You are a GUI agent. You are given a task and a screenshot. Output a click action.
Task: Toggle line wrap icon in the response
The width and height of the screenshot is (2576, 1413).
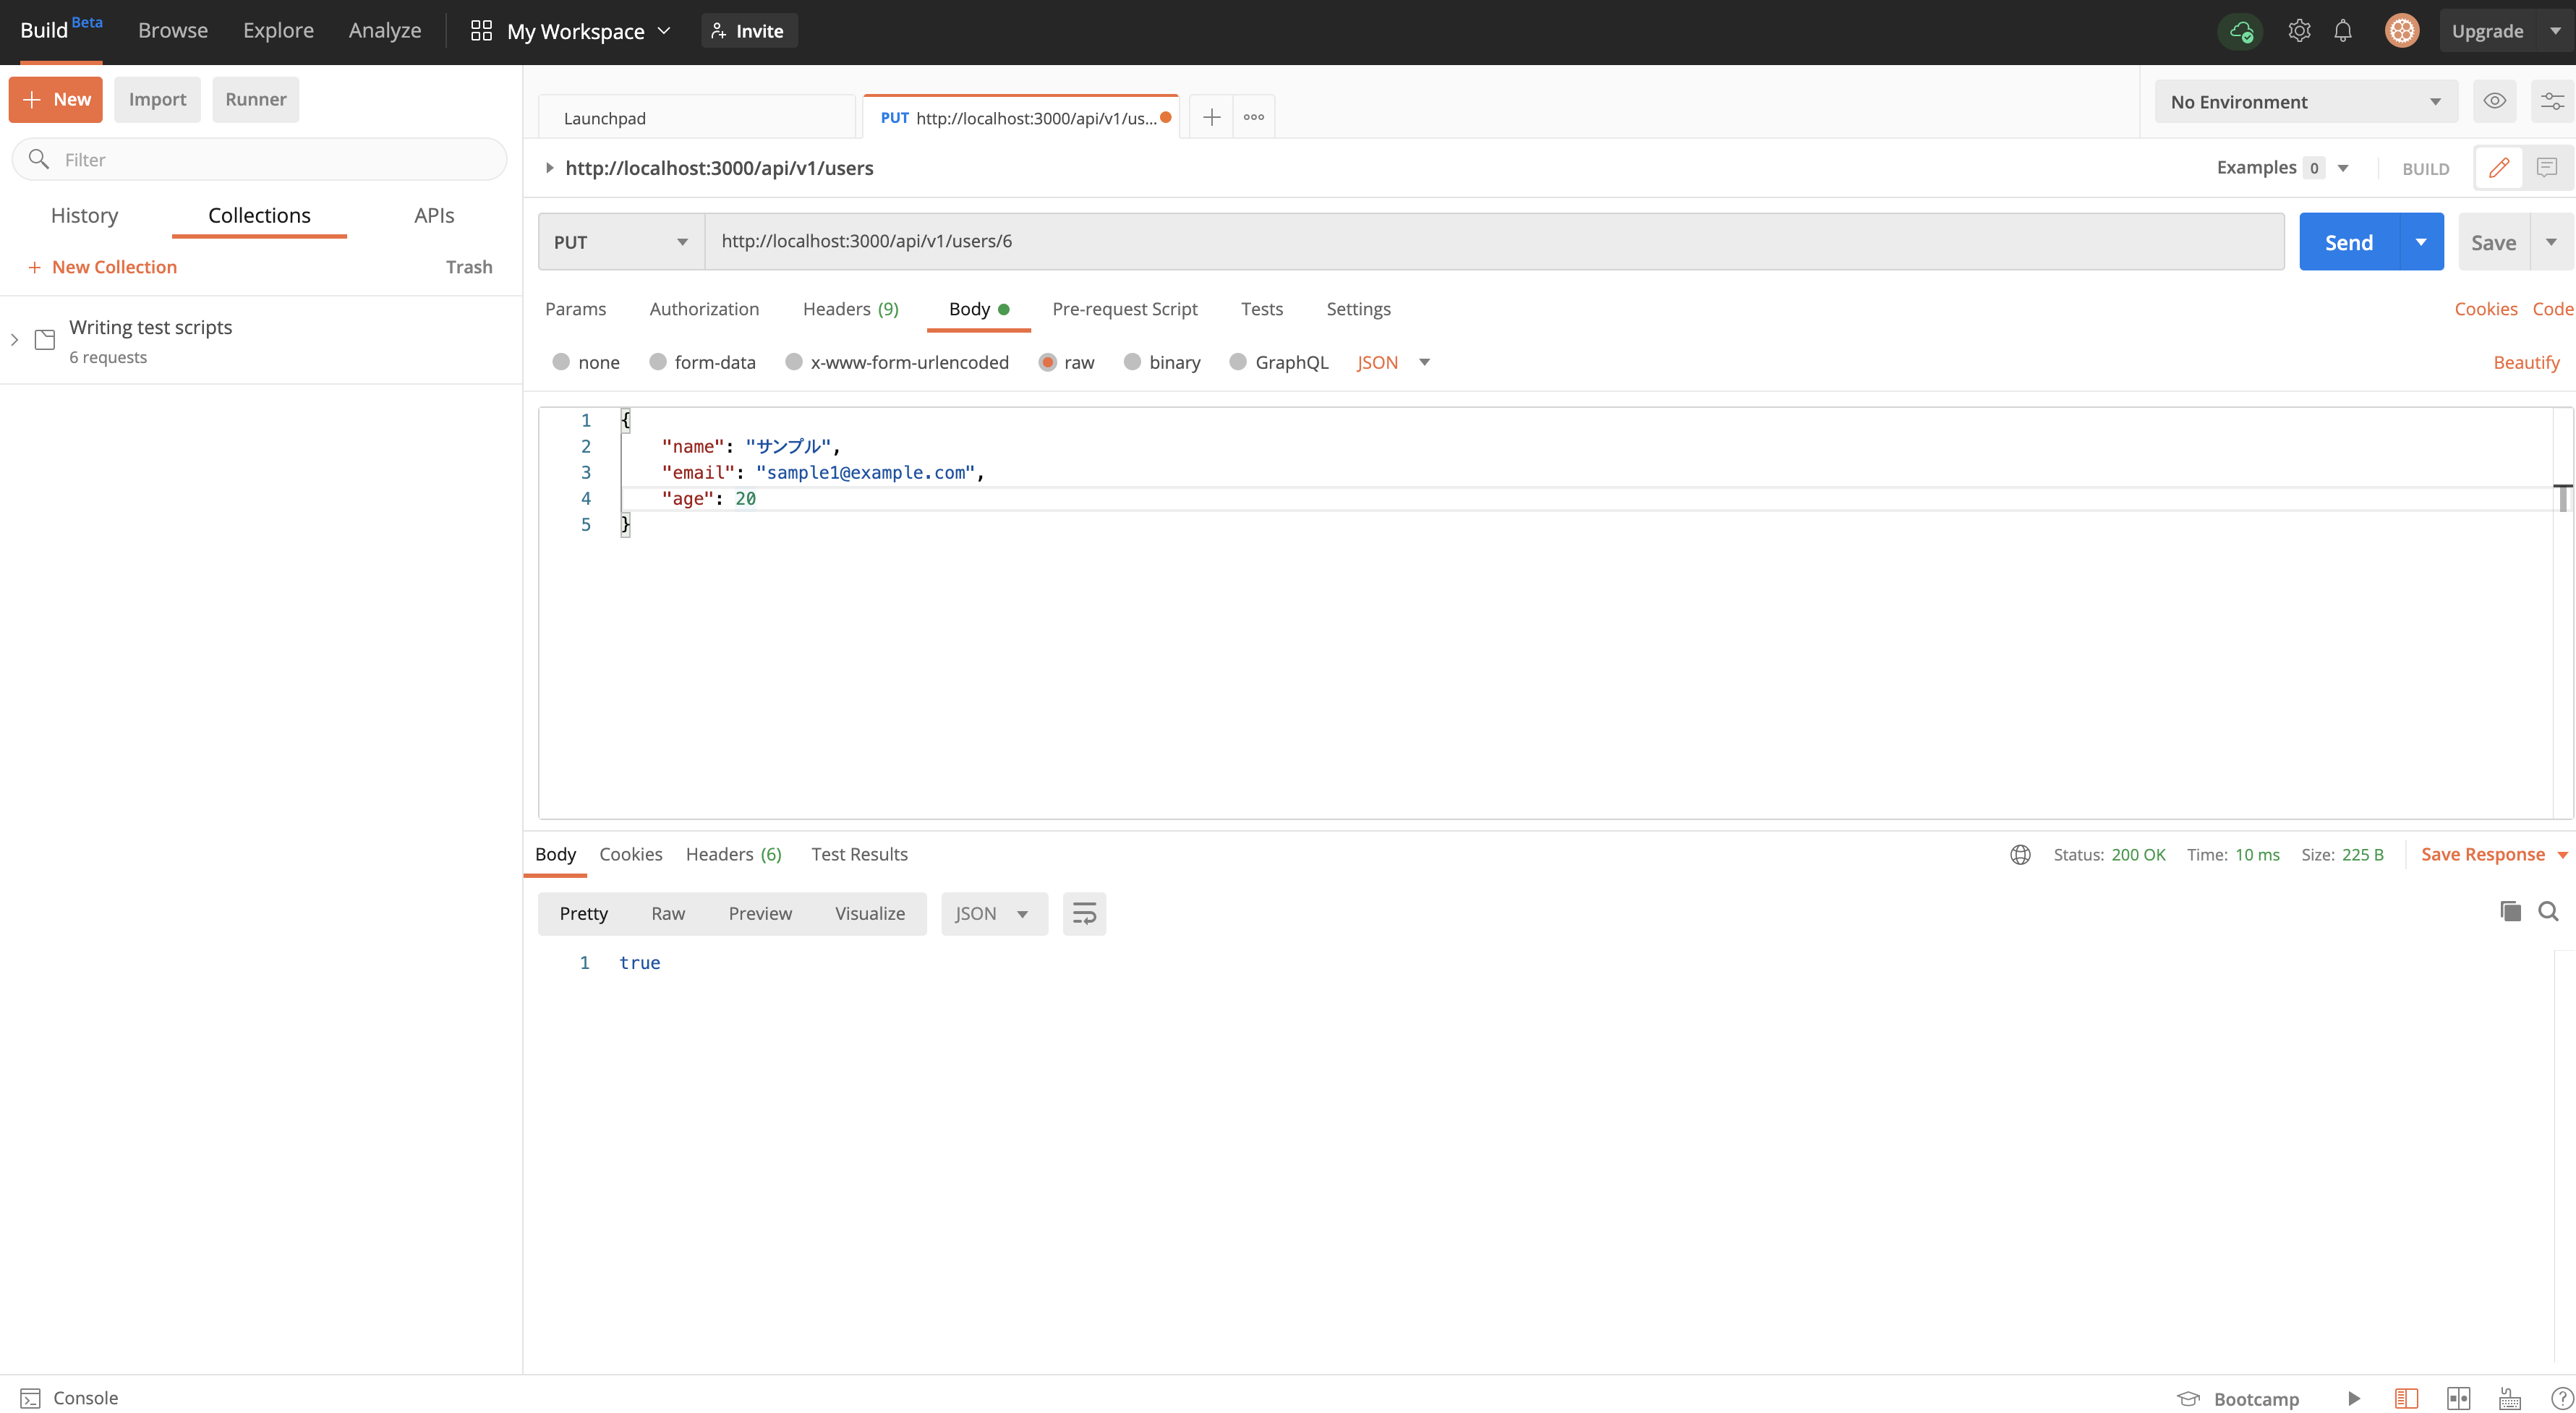1084,913
